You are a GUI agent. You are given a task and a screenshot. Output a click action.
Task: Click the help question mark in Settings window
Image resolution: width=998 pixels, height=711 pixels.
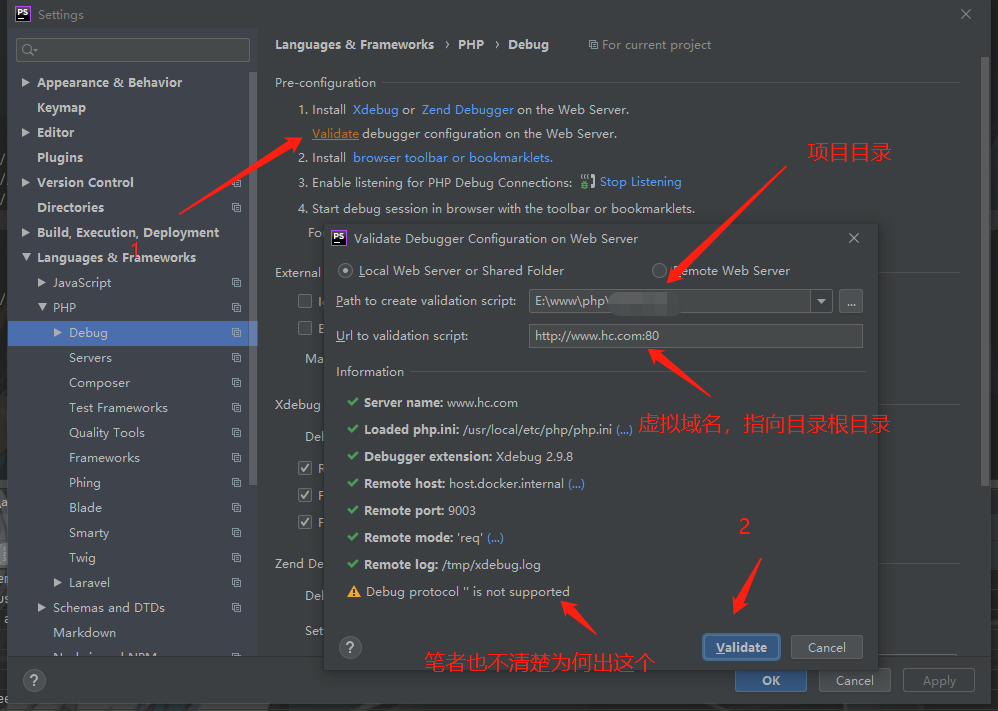[34, 680]
